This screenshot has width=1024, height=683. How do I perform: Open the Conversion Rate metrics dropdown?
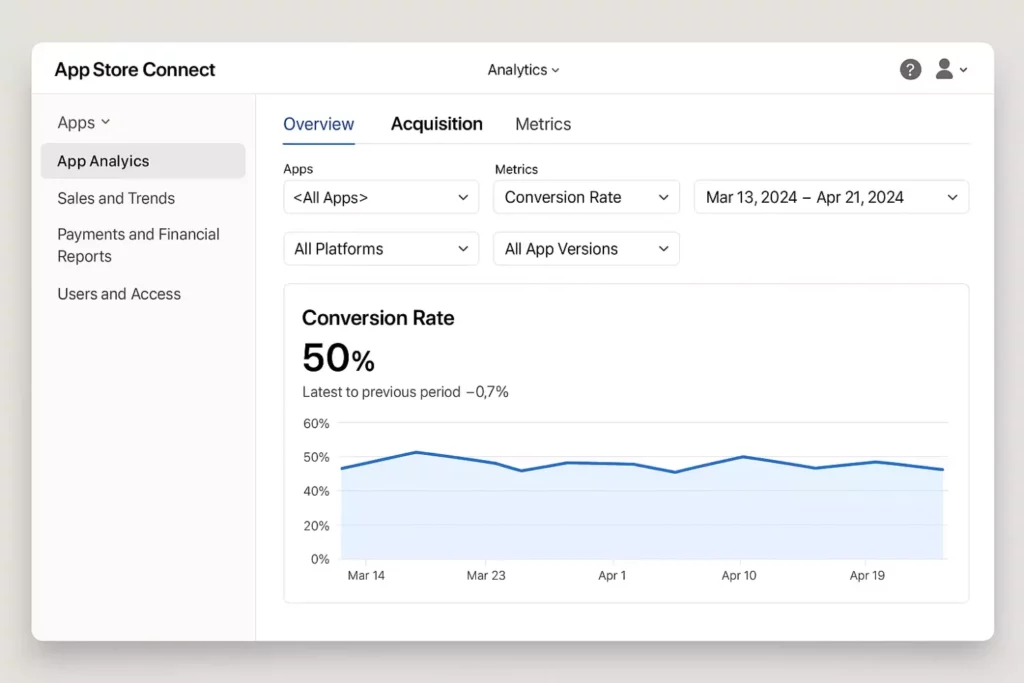(586, 197)
